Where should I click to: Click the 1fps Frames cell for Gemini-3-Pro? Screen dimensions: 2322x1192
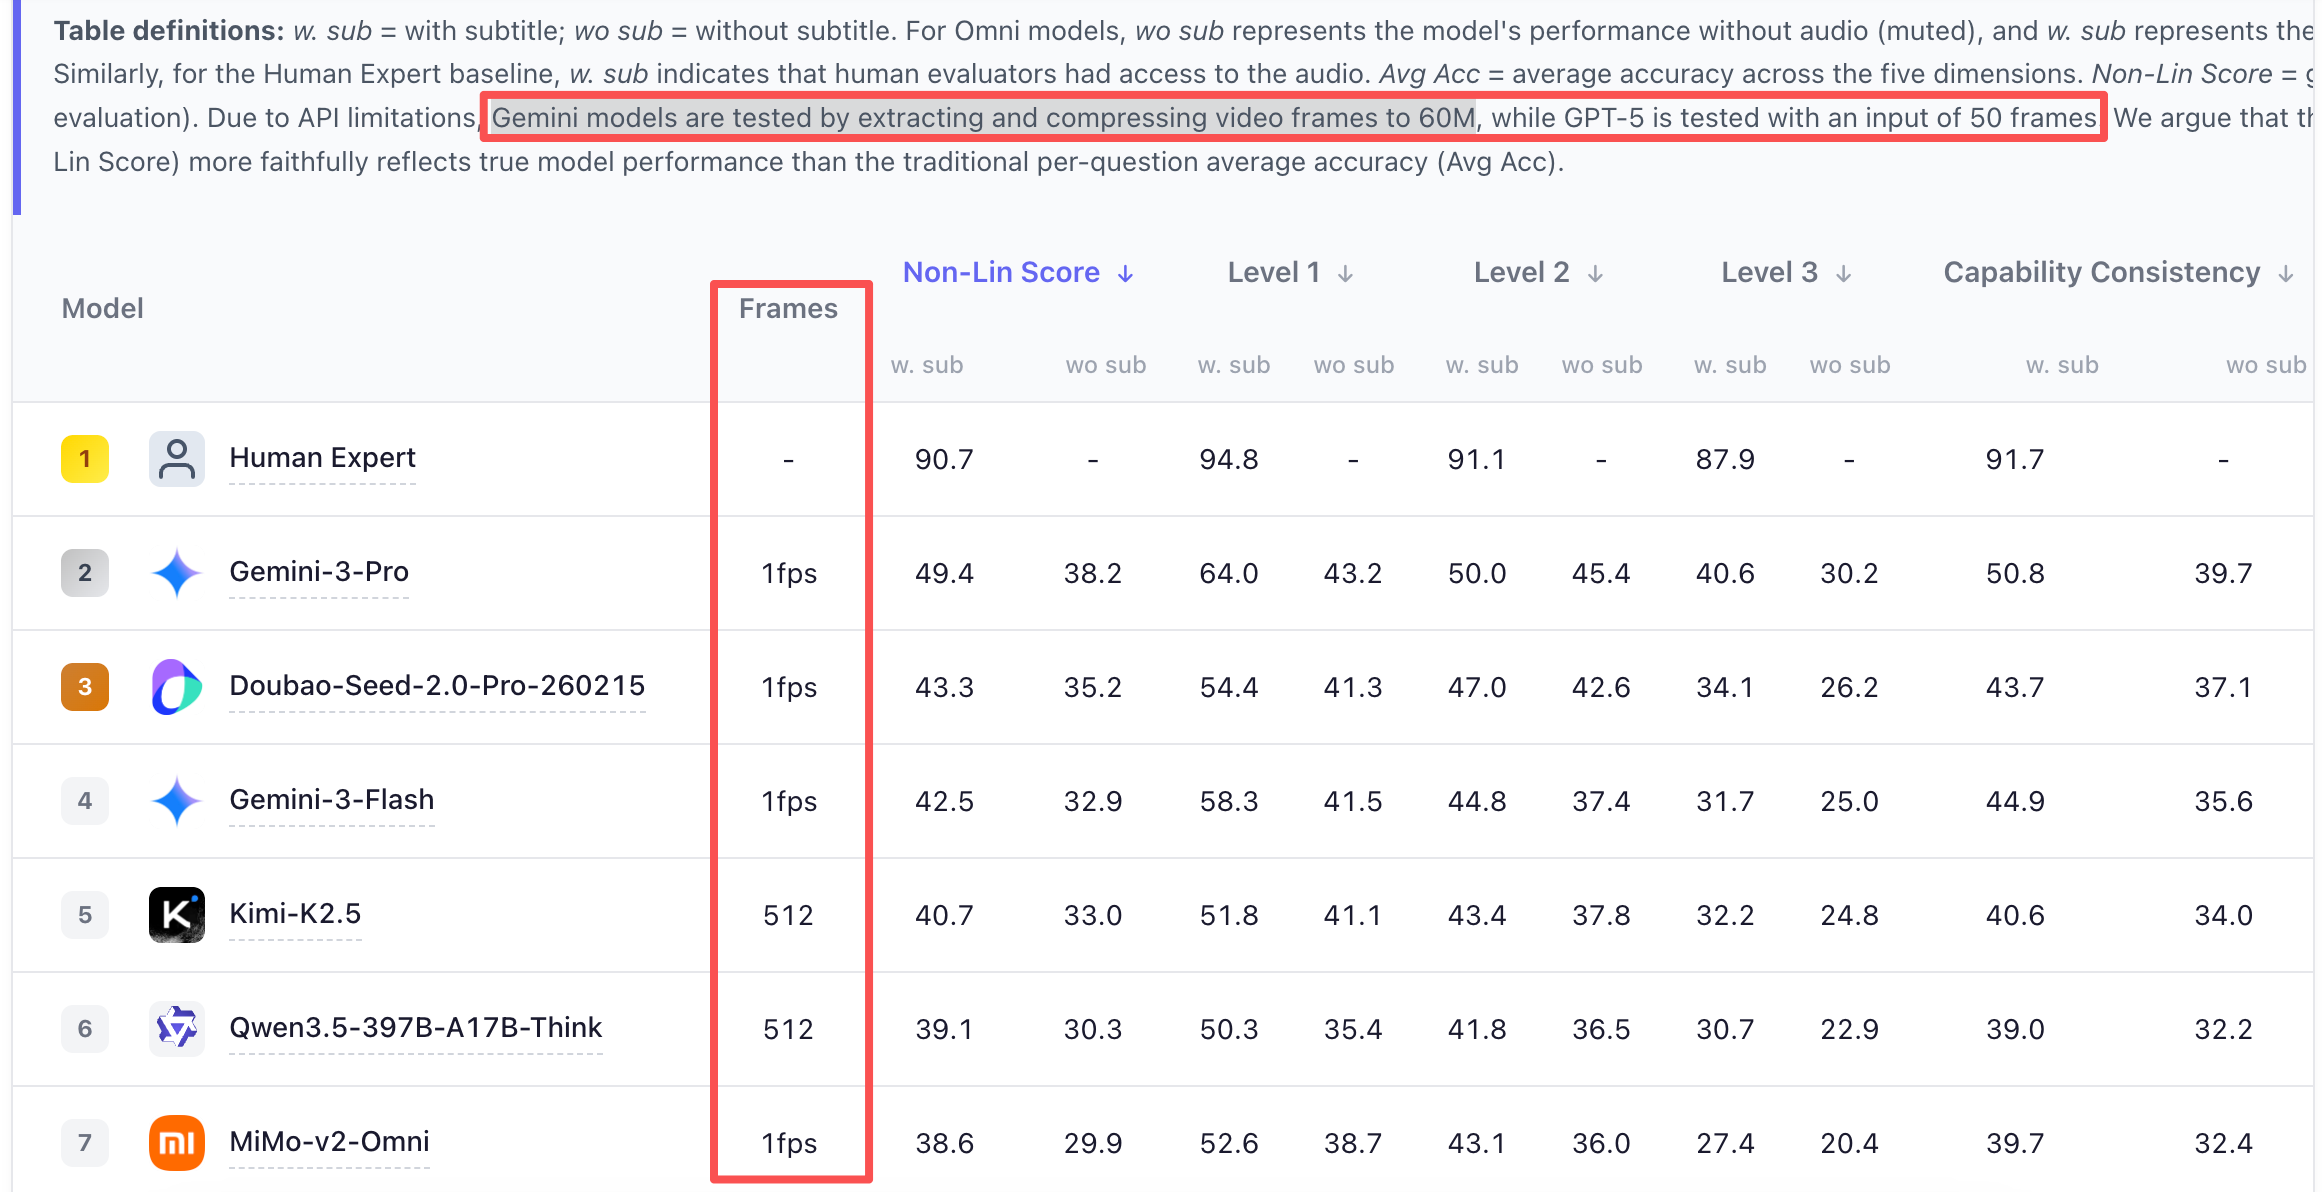pyautogui.click(x=789, y=574)
